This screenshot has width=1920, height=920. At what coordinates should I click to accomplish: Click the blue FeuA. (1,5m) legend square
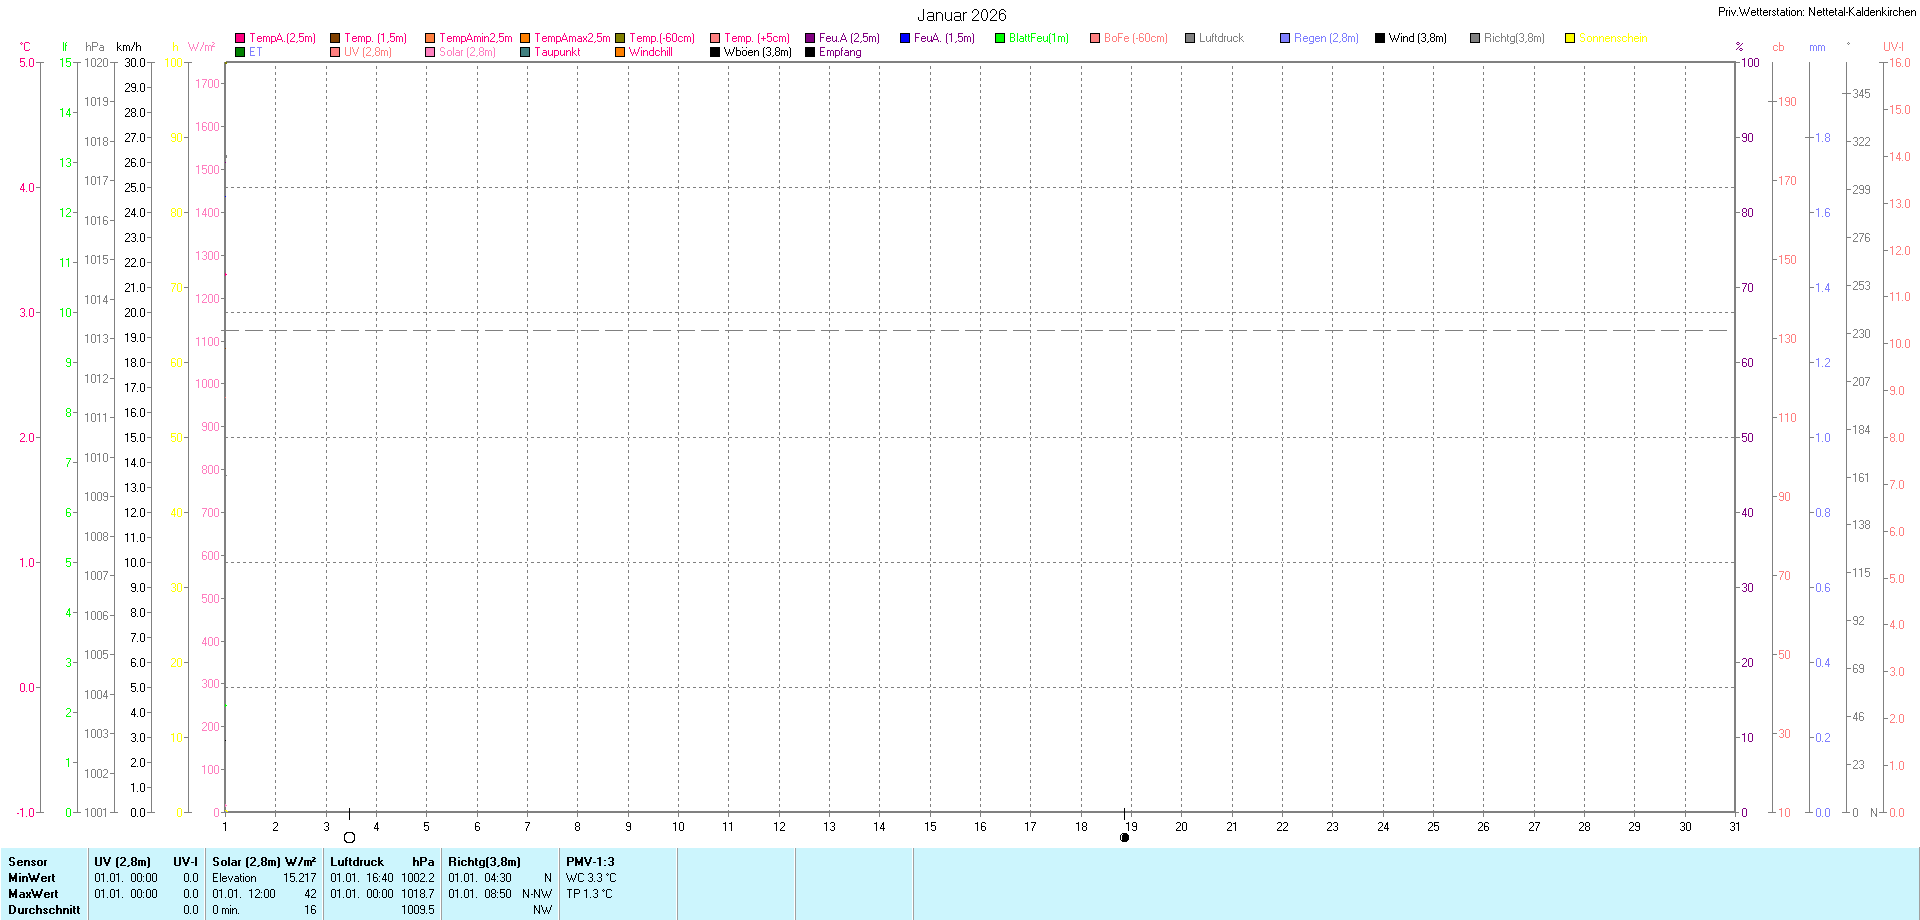(905, 38)
